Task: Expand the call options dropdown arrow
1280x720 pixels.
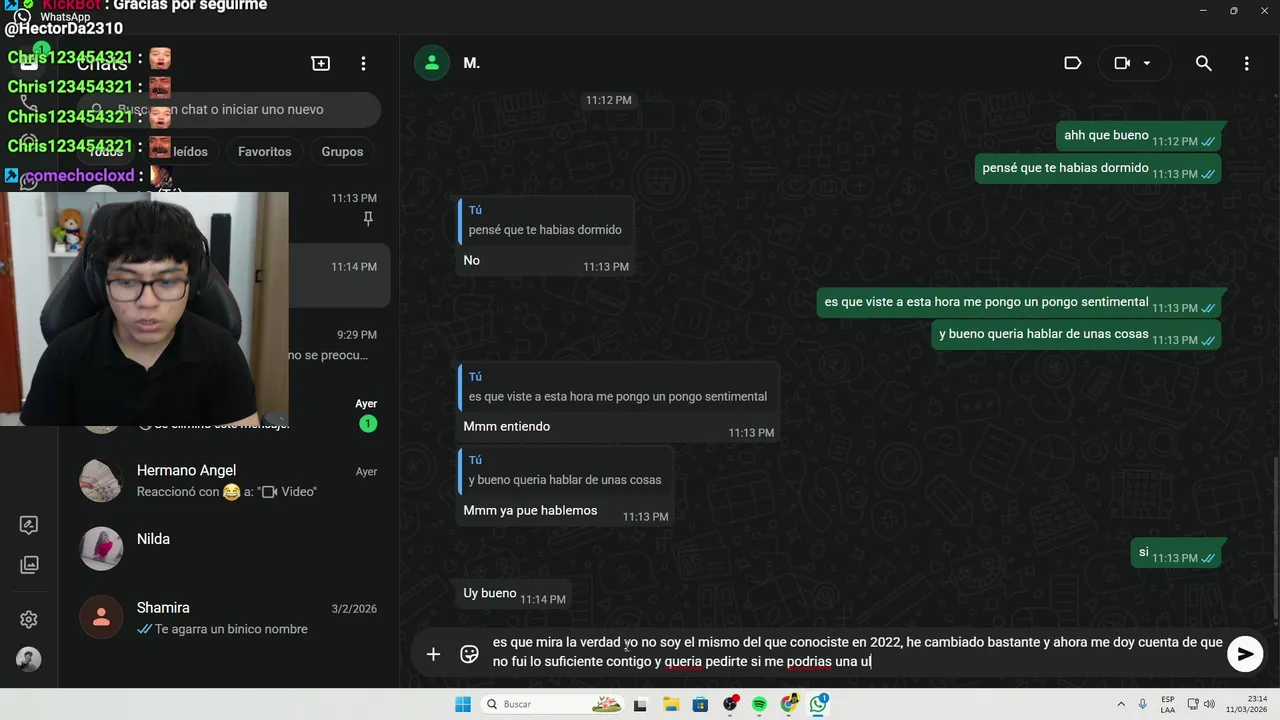Action: 1147,63
